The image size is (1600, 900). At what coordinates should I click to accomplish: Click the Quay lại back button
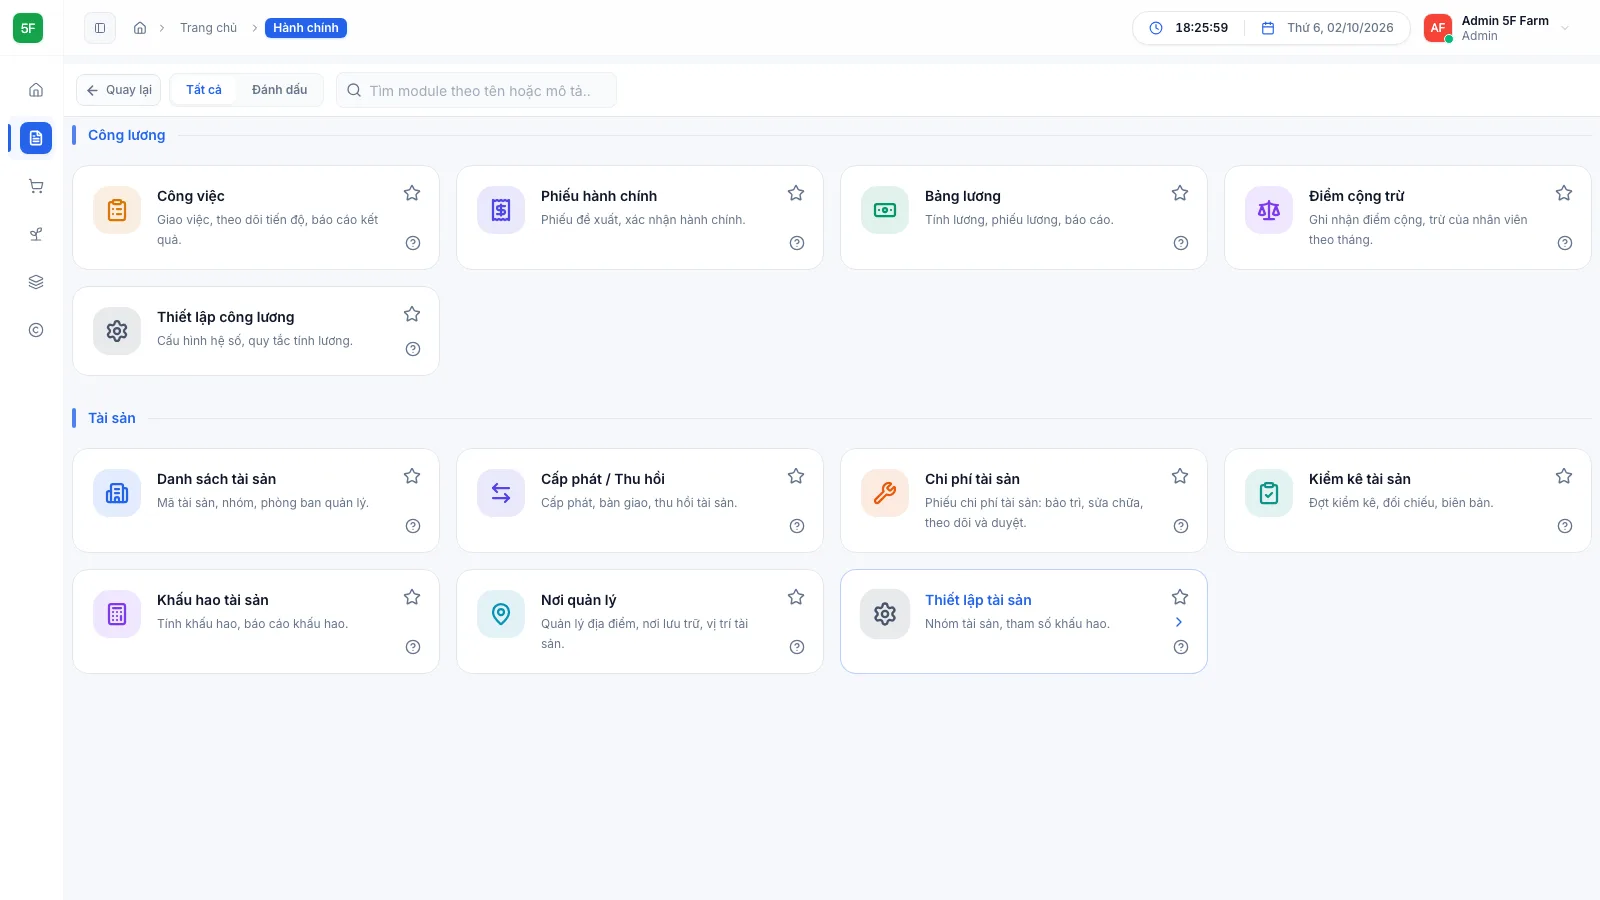[x=119, y=90]
